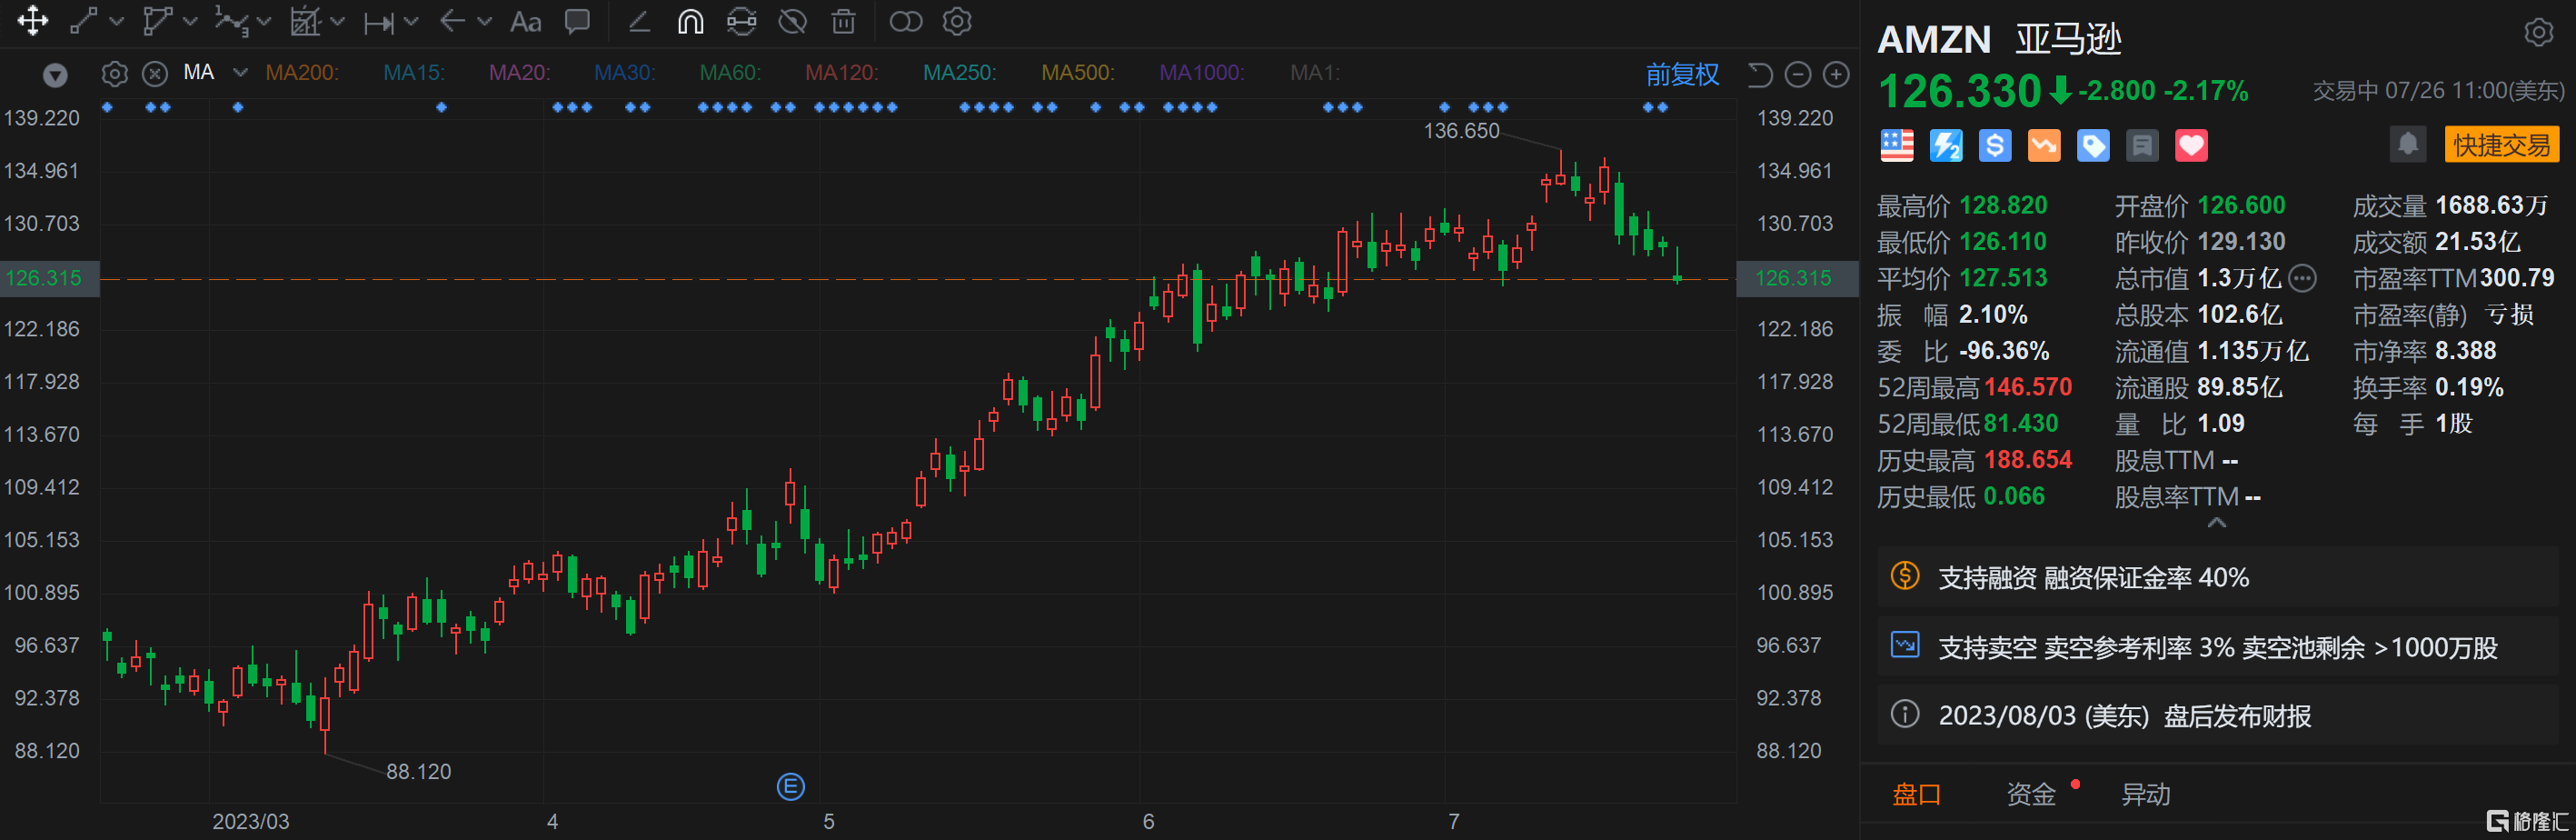The image size is (2576, 840).
Task: Expand the wave pattern tool dropdown
Action: pyautogui.click(x=264, y=21)
